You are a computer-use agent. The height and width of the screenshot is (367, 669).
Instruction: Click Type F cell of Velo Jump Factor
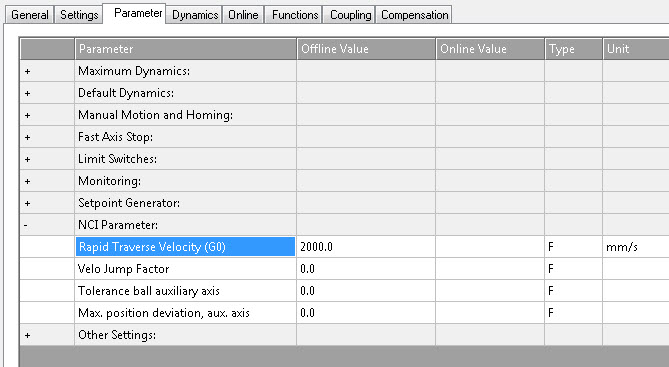(573, 269)
